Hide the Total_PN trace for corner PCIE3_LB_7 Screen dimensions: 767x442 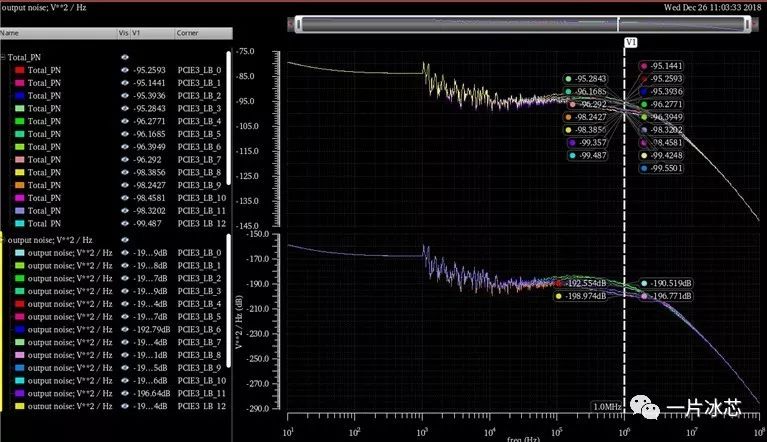tap(125, 159)
